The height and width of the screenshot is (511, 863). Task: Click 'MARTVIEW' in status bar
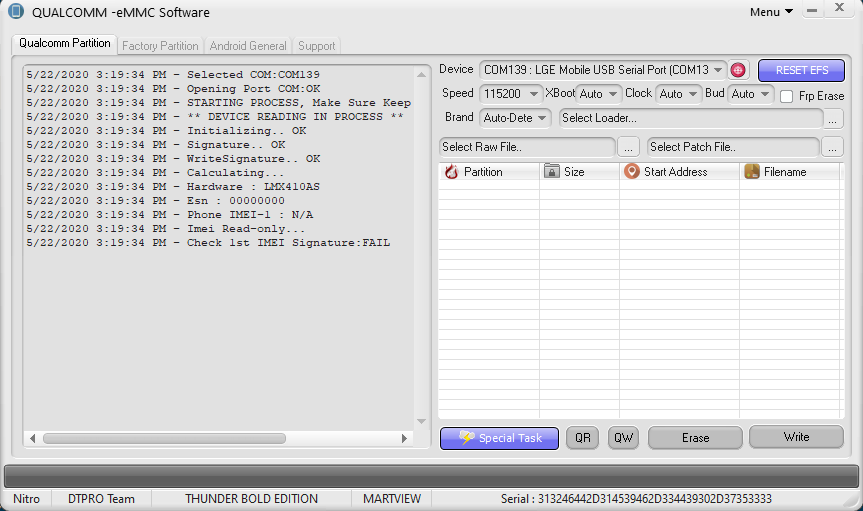tap(392, 499)
